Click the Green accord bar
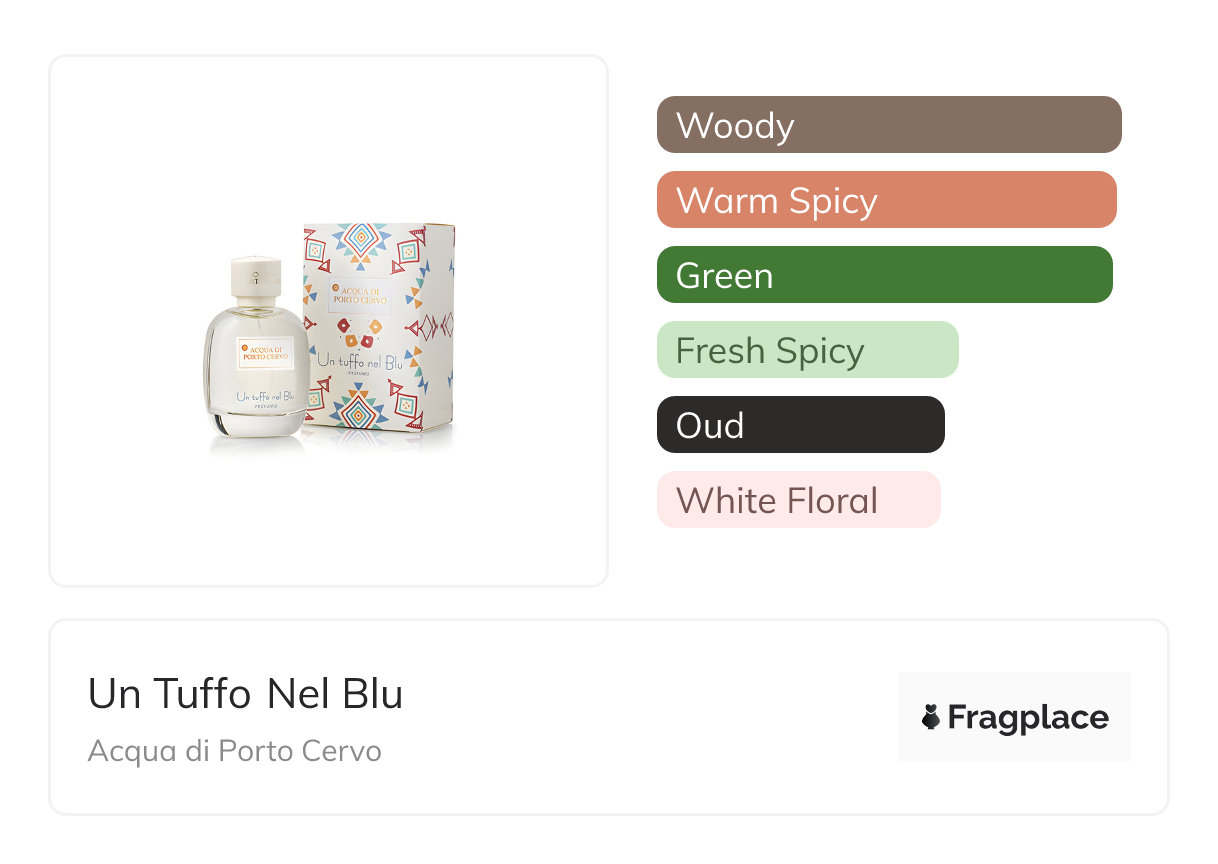The width and height of the screenshot is (1218, 864). [884, 275]
